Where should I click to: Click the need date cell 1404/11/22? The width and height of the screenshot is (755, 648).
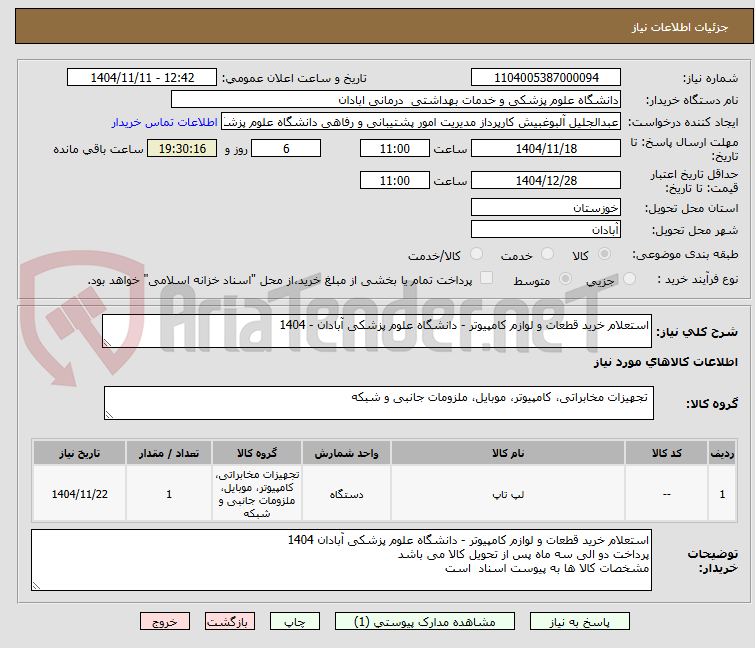[x=79, y=494]
